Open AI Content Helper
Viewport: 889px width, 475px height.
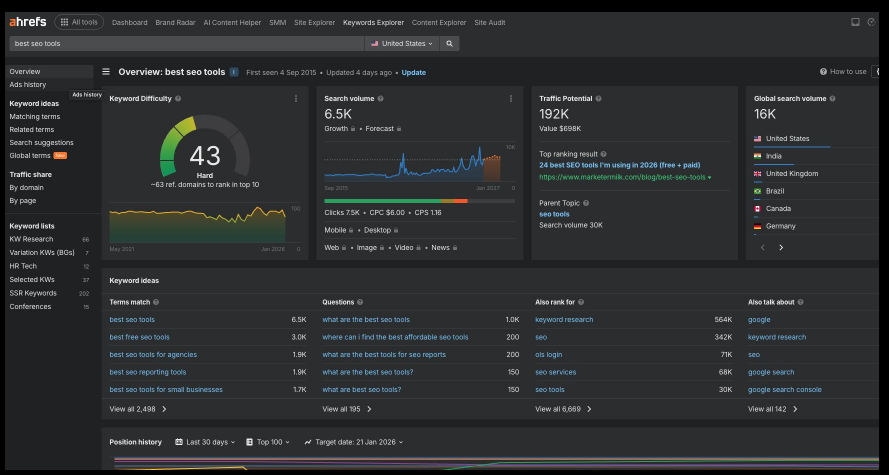[x=232, y=23]
